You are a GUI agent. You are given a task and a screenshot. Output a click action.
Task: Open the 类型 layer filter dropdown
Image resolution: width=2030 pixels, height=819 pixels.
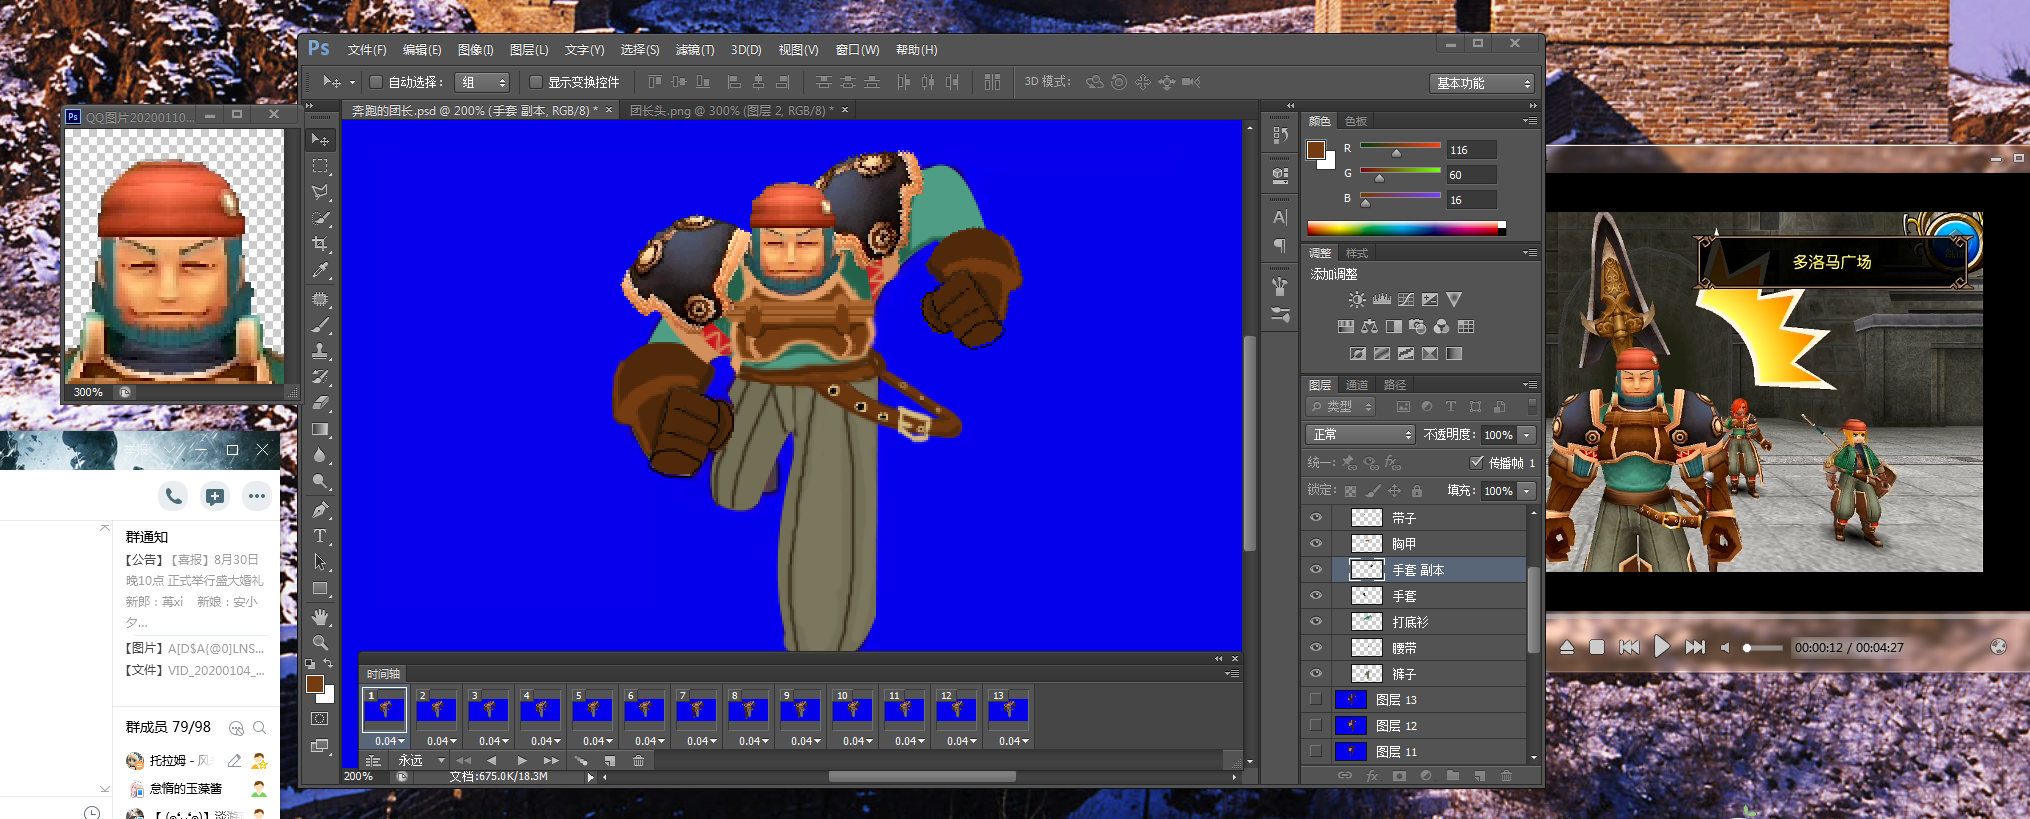click(1341, 407)
